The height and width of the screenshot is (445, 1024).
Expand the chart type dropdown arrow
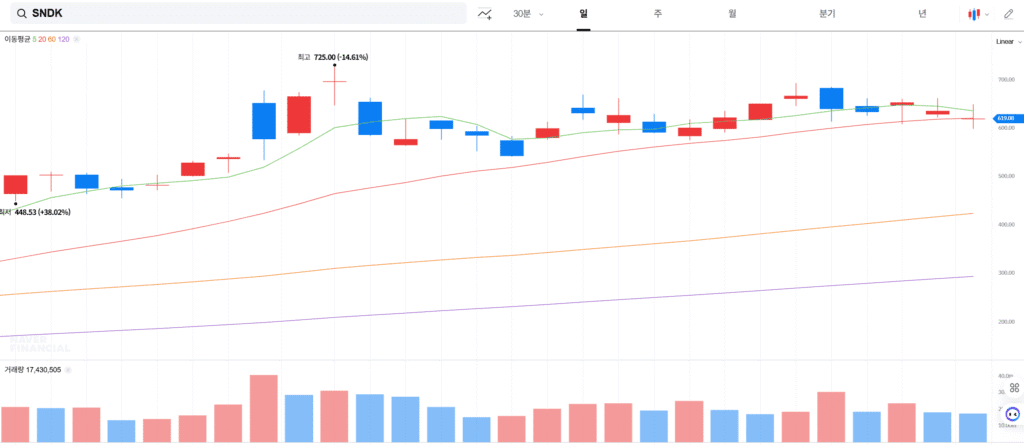coord(985,14)
